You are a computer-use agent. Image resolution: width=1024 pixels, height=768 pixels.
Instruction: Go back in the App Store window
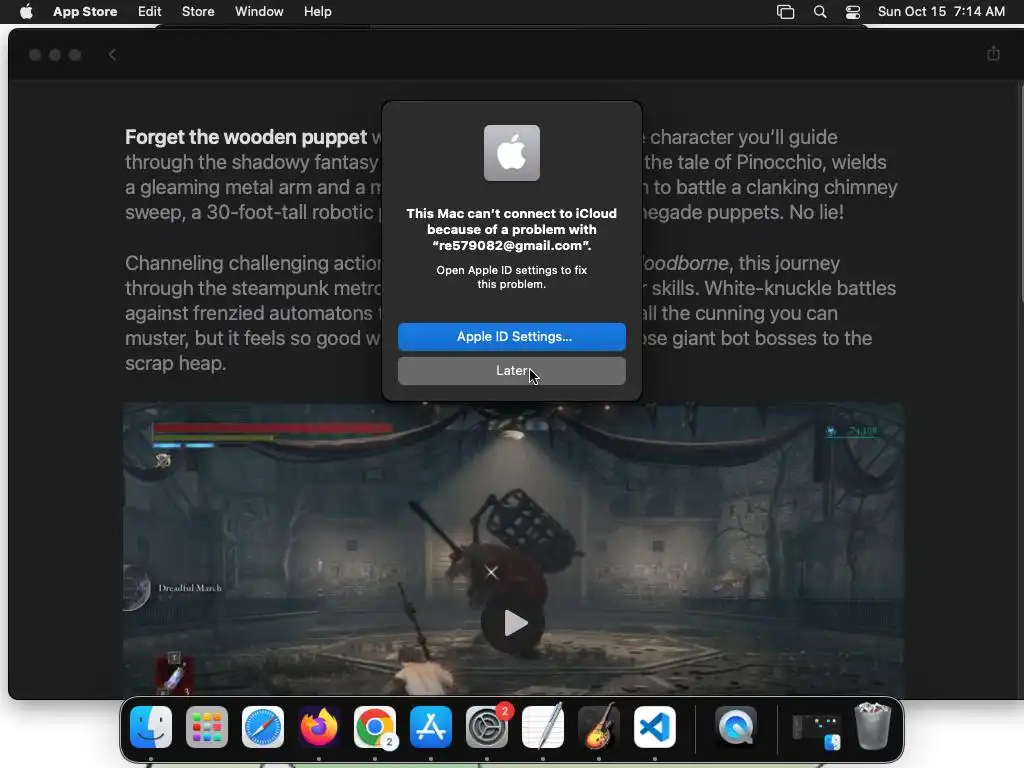(x=112, y=55)
